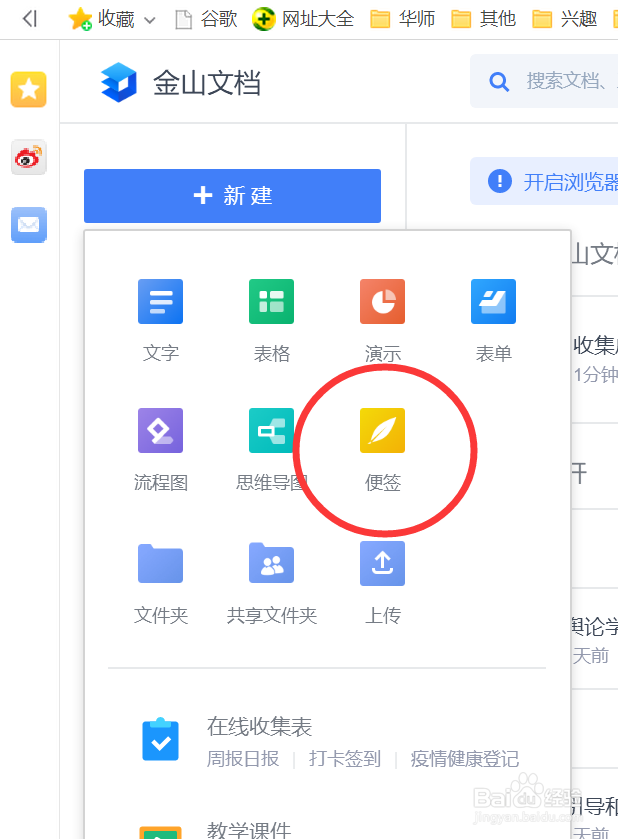Open the yellow star favorites sidebar icon
This screenshot has height=839, width=618.
click(x=28, y=89)
